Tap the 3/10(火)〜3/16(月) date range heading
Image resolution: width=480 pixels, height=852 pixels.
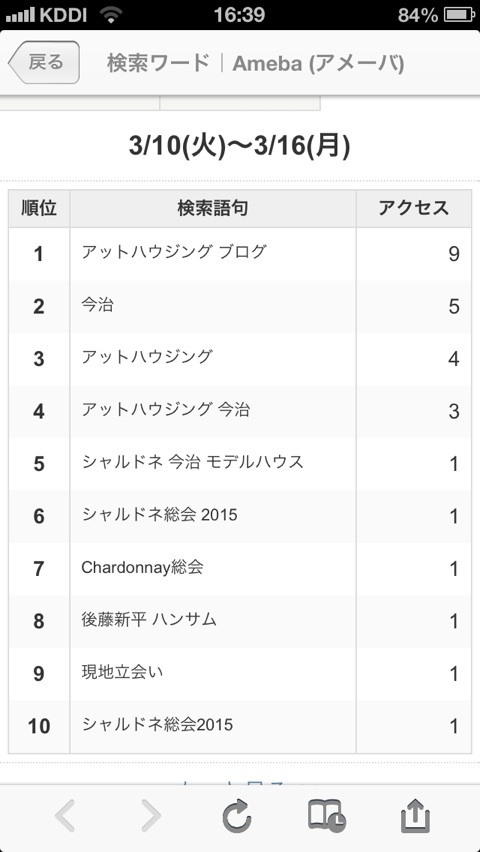click(x=239, y=147)
